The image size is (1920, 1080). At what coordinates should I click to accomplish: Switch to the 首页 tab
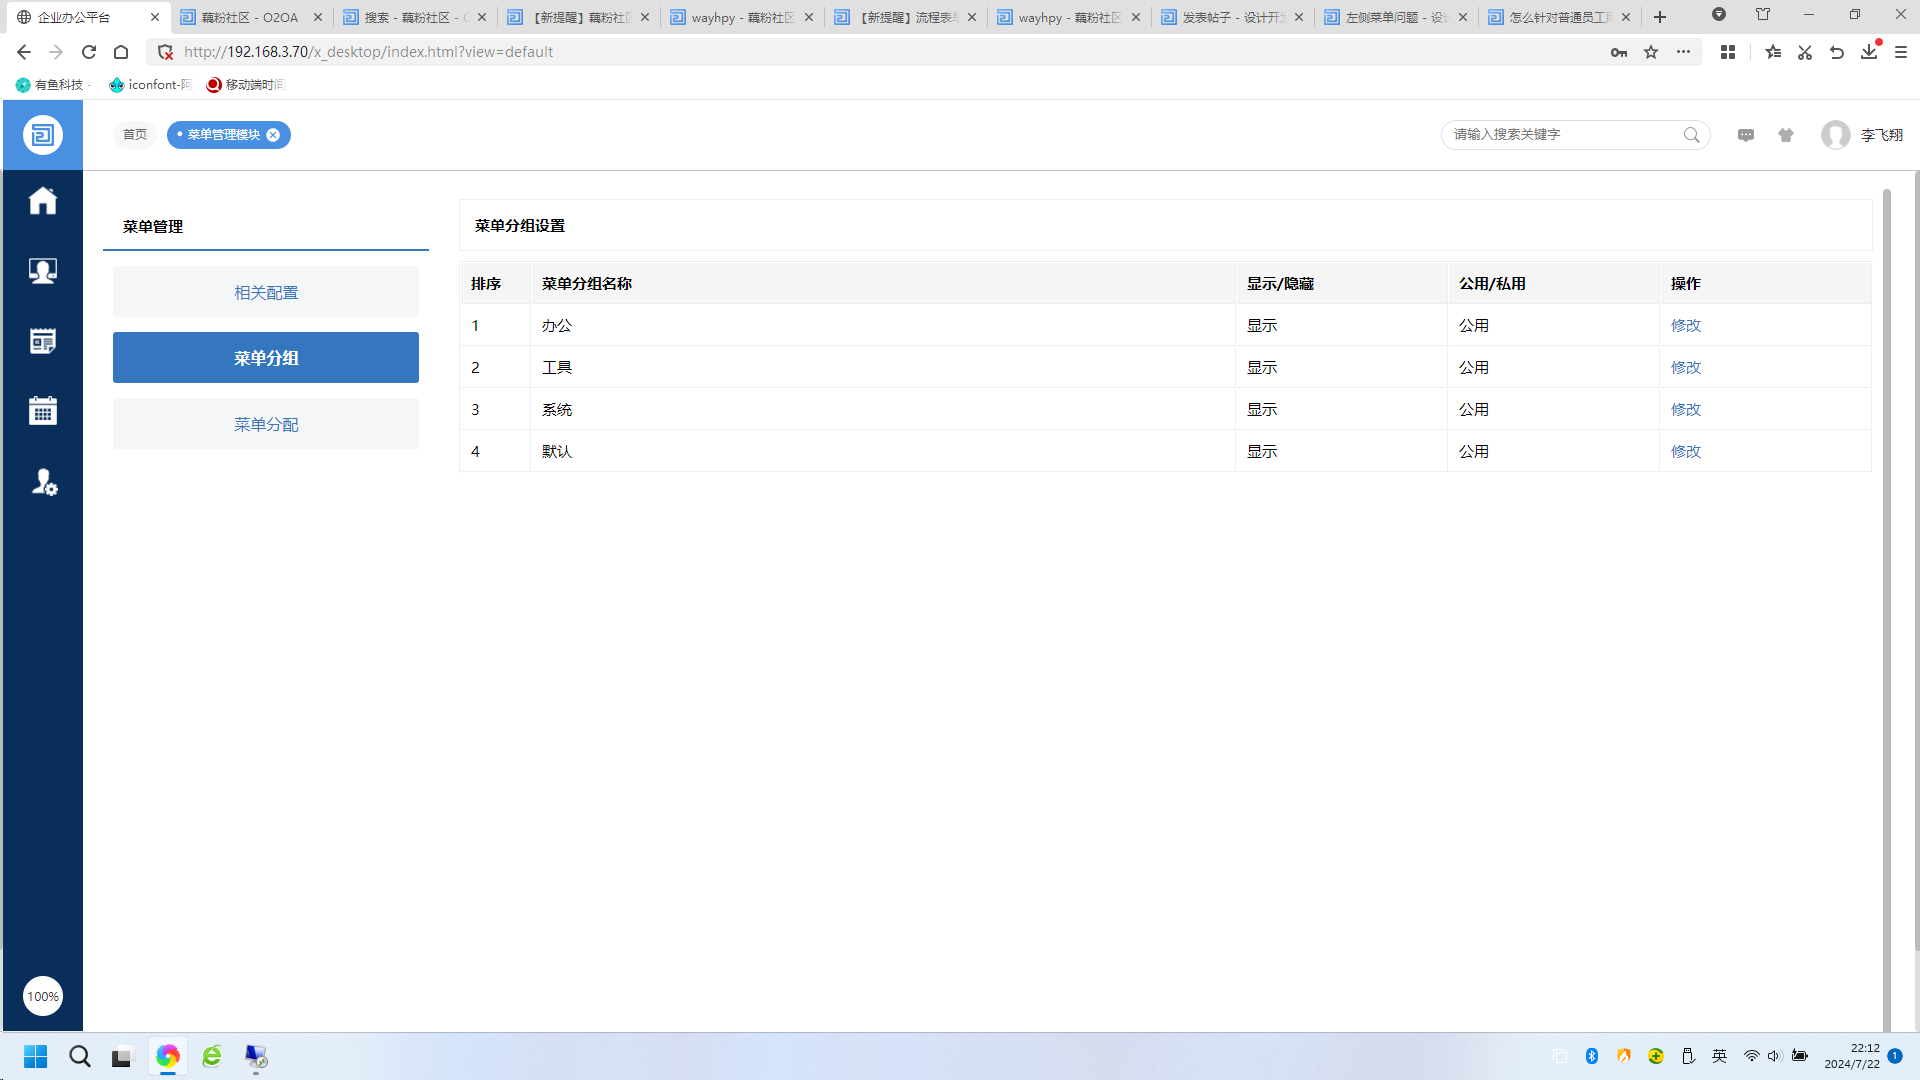(135, 135)
